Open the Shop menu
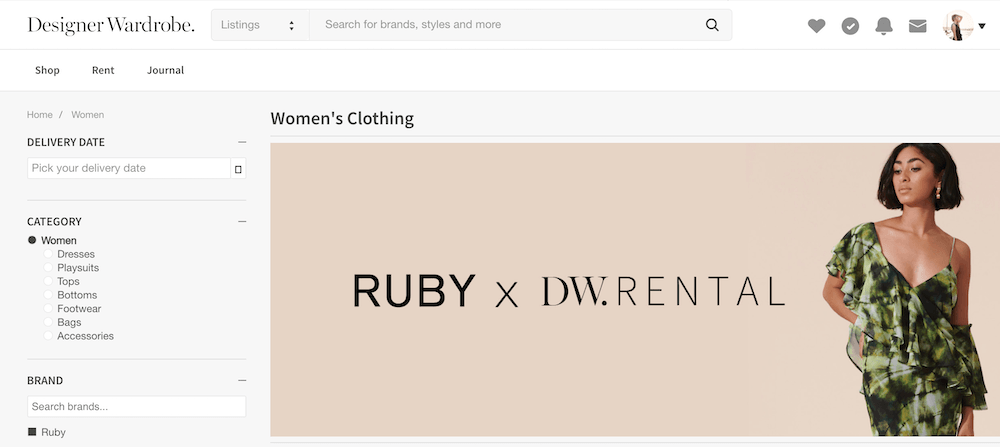1000x447 pixels. click(x=47, y=70)
